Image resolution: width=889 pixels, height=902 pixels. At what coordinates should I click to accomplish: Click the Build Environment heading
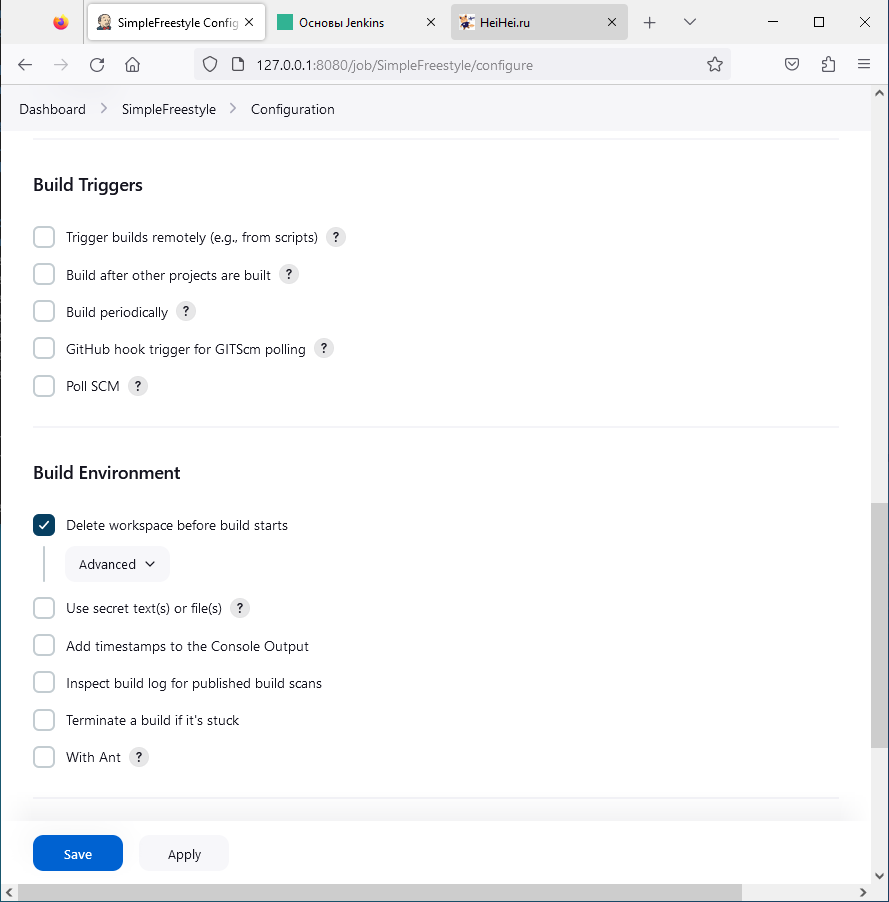pos(106,473)
